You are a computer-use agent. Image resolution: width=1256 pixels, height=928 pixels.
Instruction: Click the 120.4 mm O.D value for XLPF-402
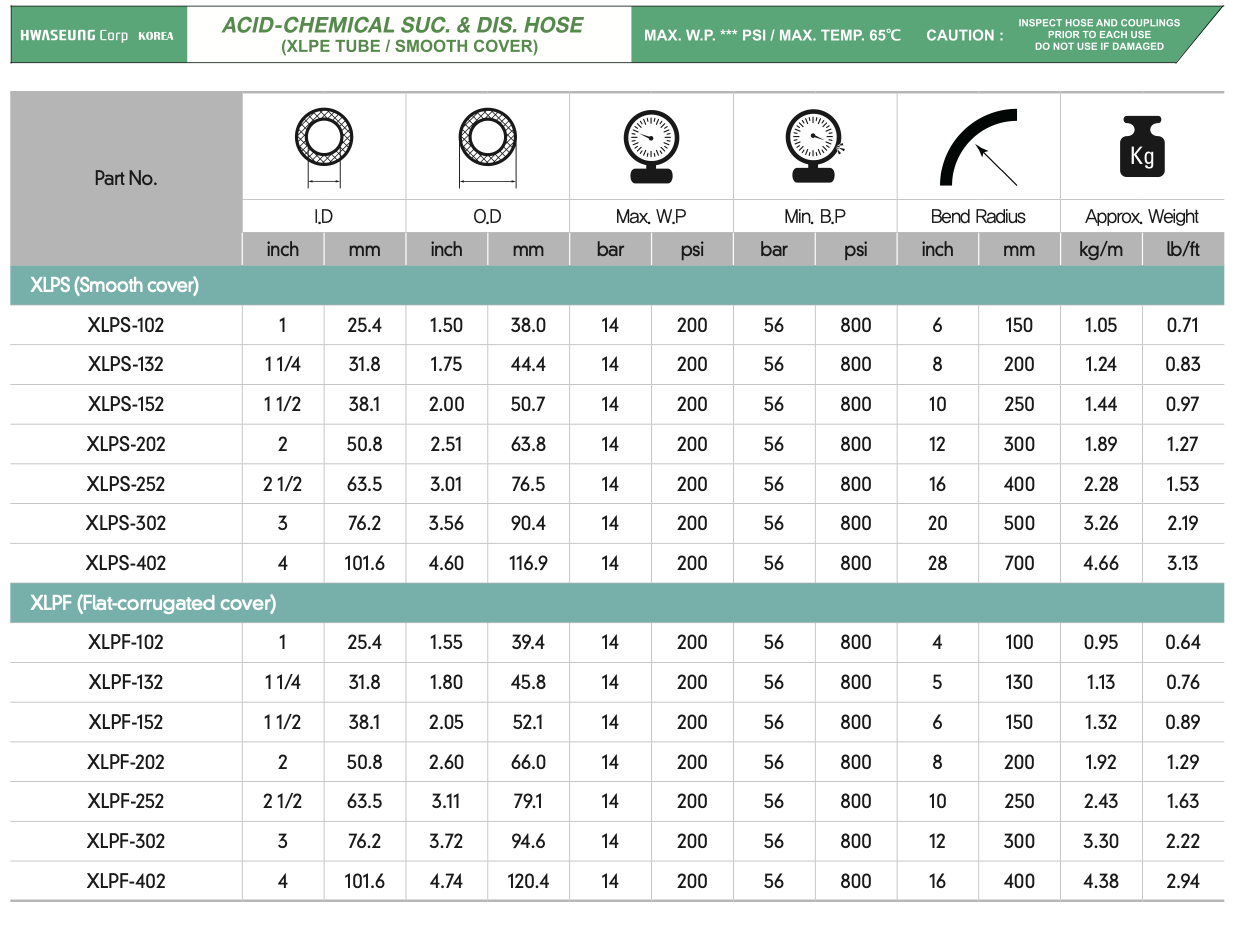[x=528, y=881]
